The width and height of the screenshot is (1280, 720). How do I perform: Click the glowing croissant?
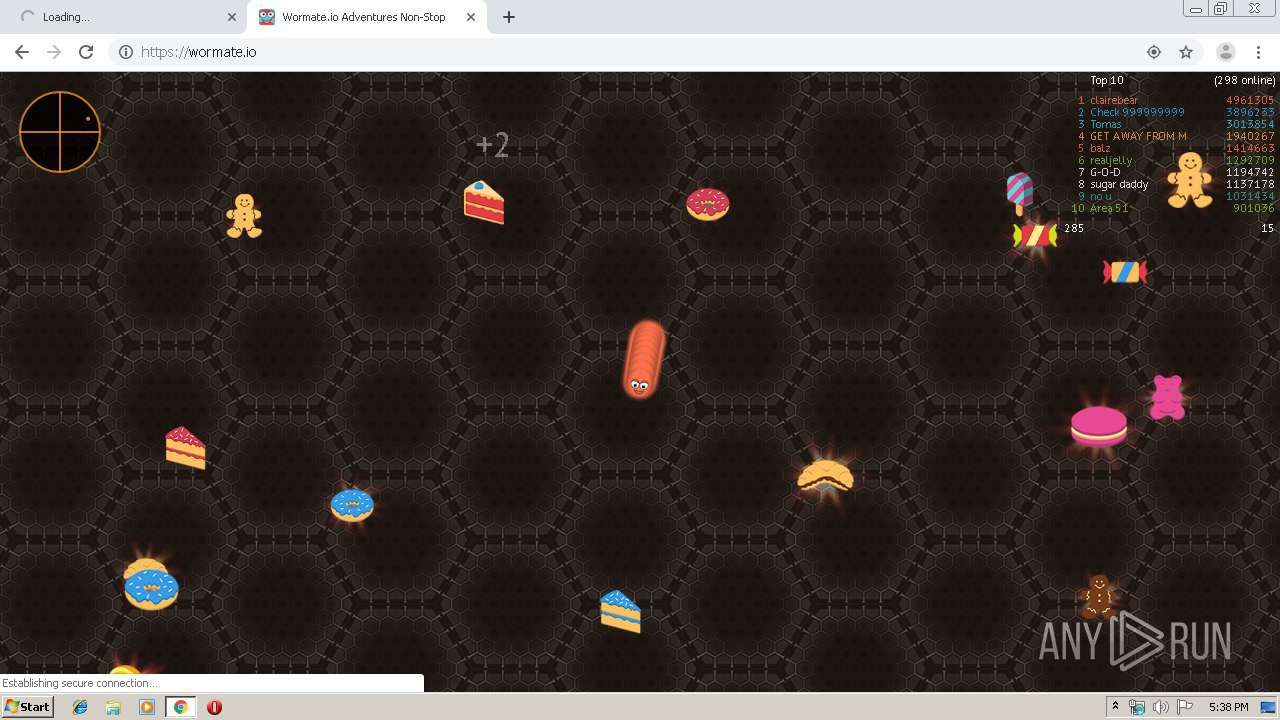[825, 477]
